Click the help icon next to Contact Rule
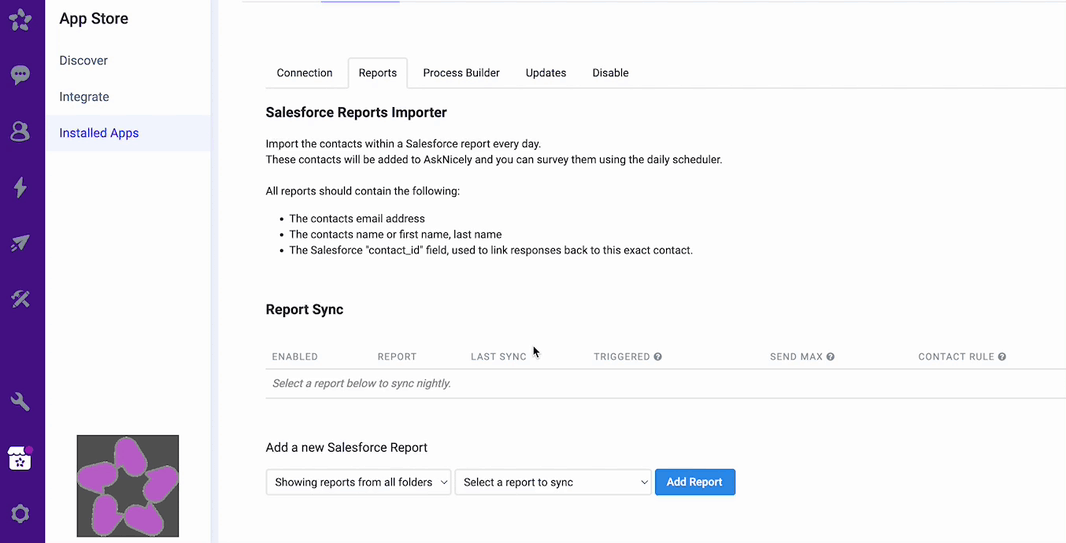Viewport: 1066px width, 543px height. pos(1002,357)
